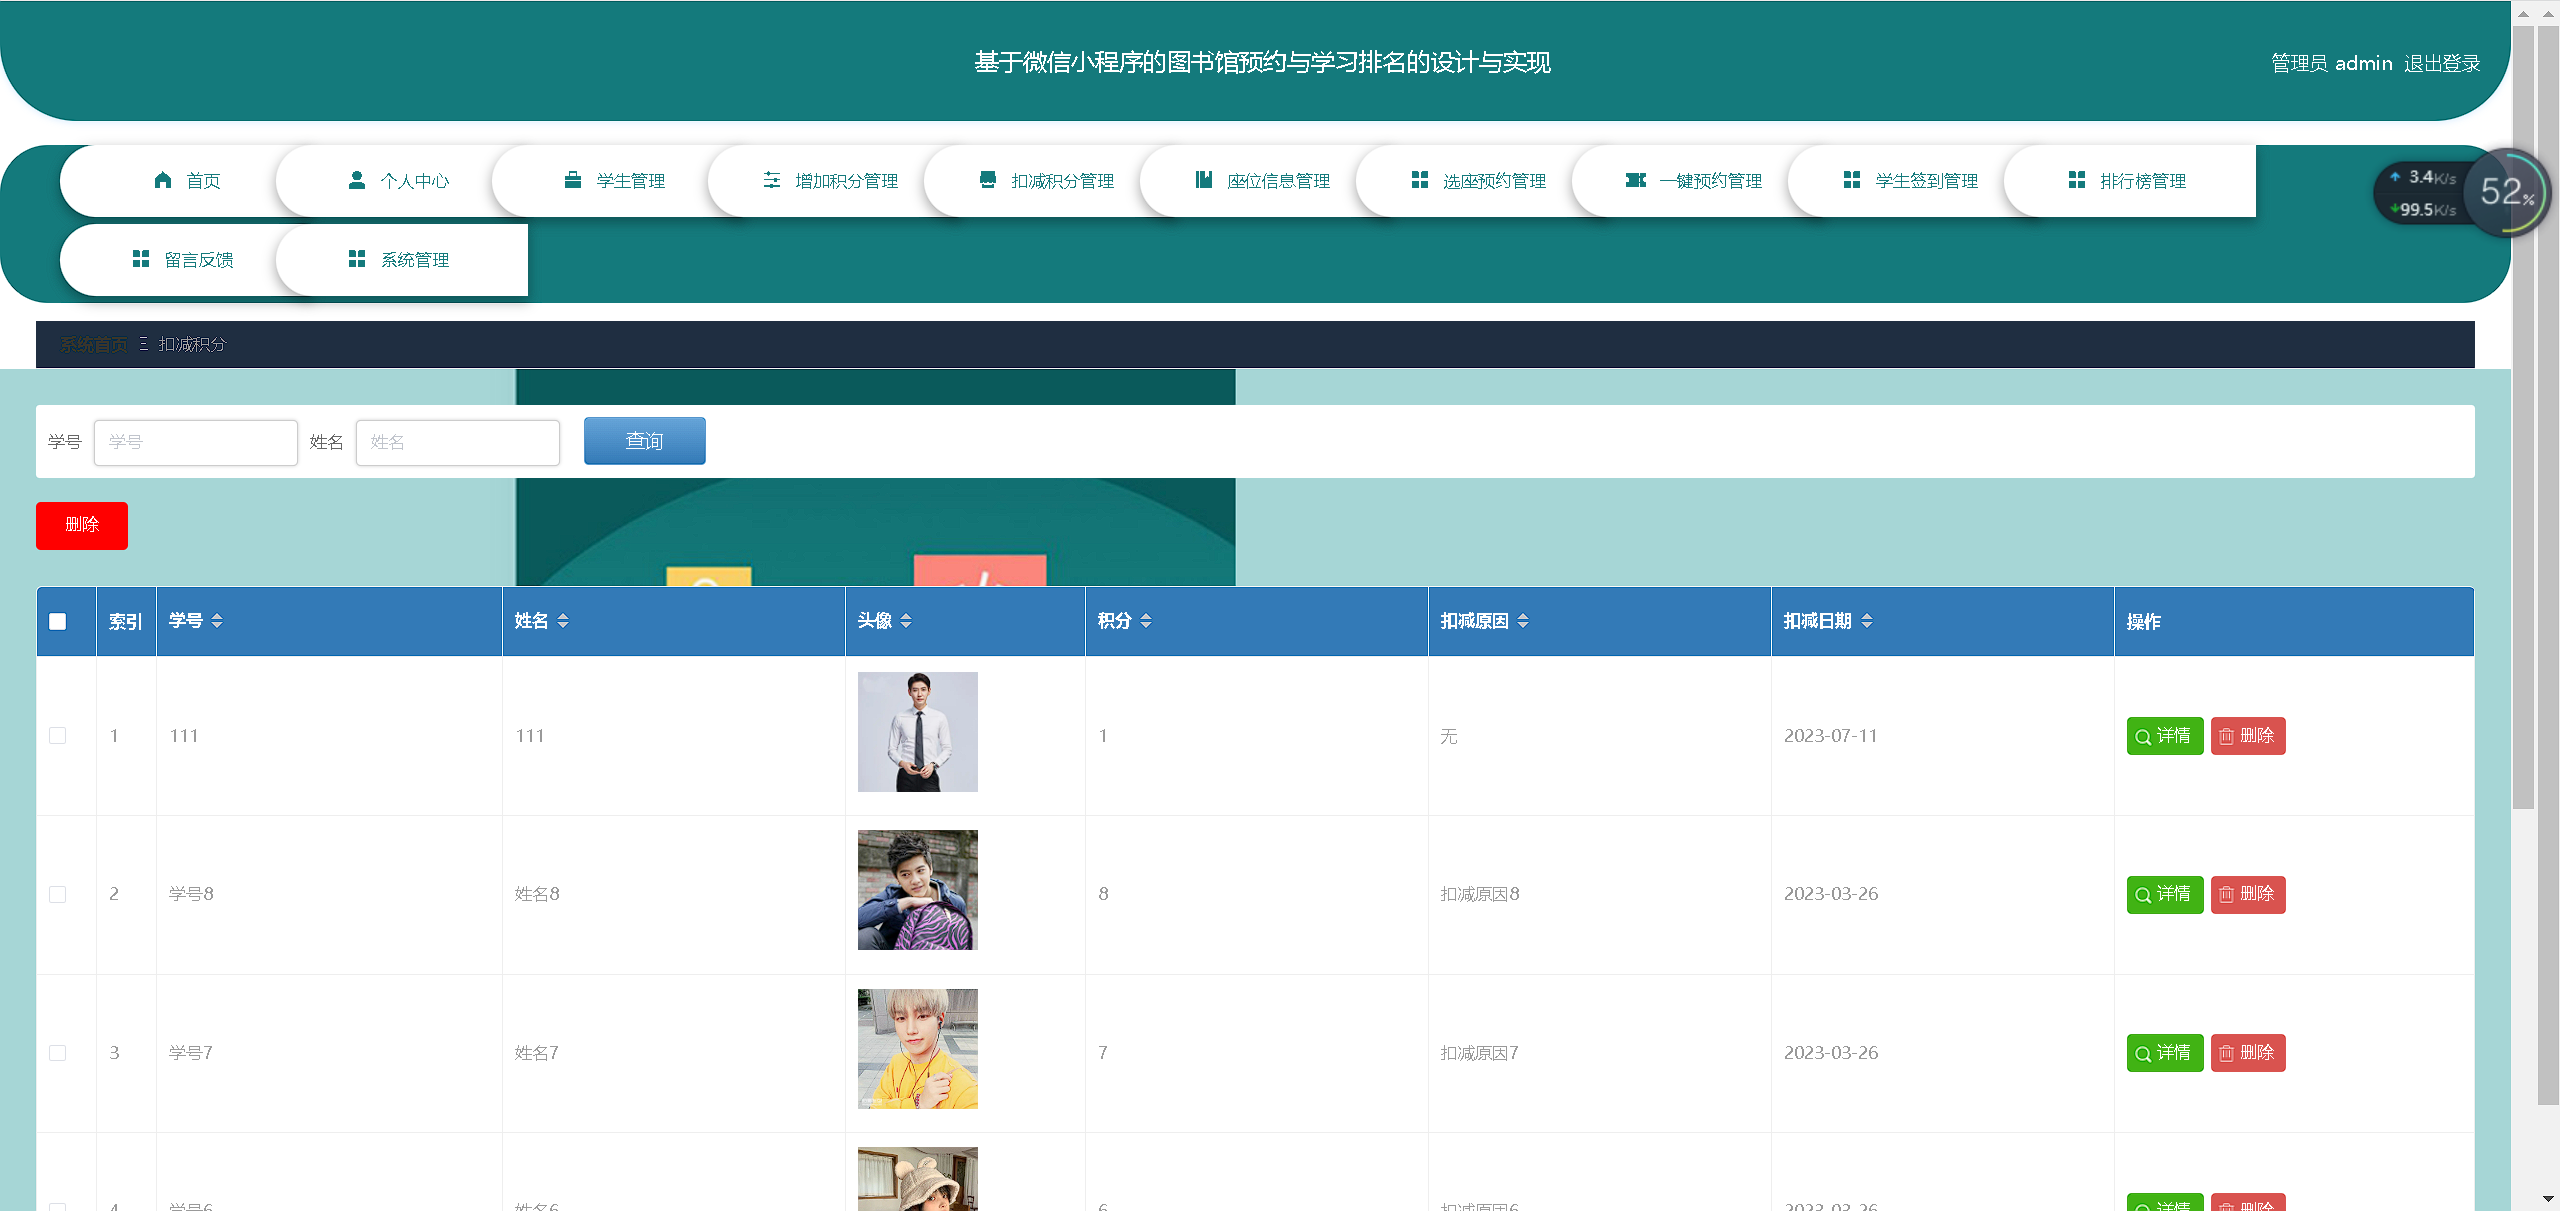The width and height of the screenshot is (2560, 1211).
Task: Check the checkbox for row 学号7
Action: 58,1053
